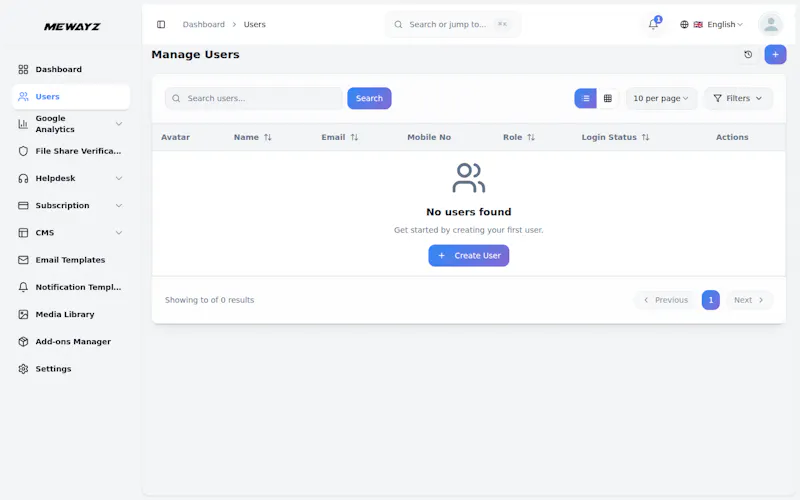Click the history clock icon

pos(748,55)
